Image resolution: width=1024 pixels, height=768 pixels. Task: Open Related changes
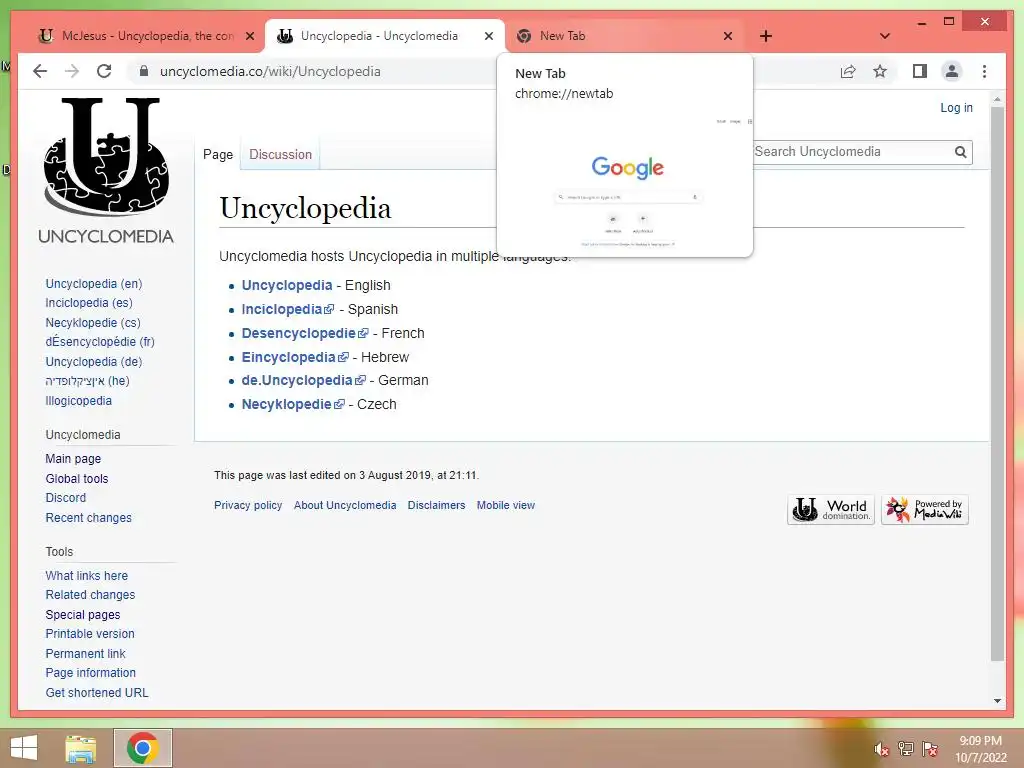pos(90,595)
